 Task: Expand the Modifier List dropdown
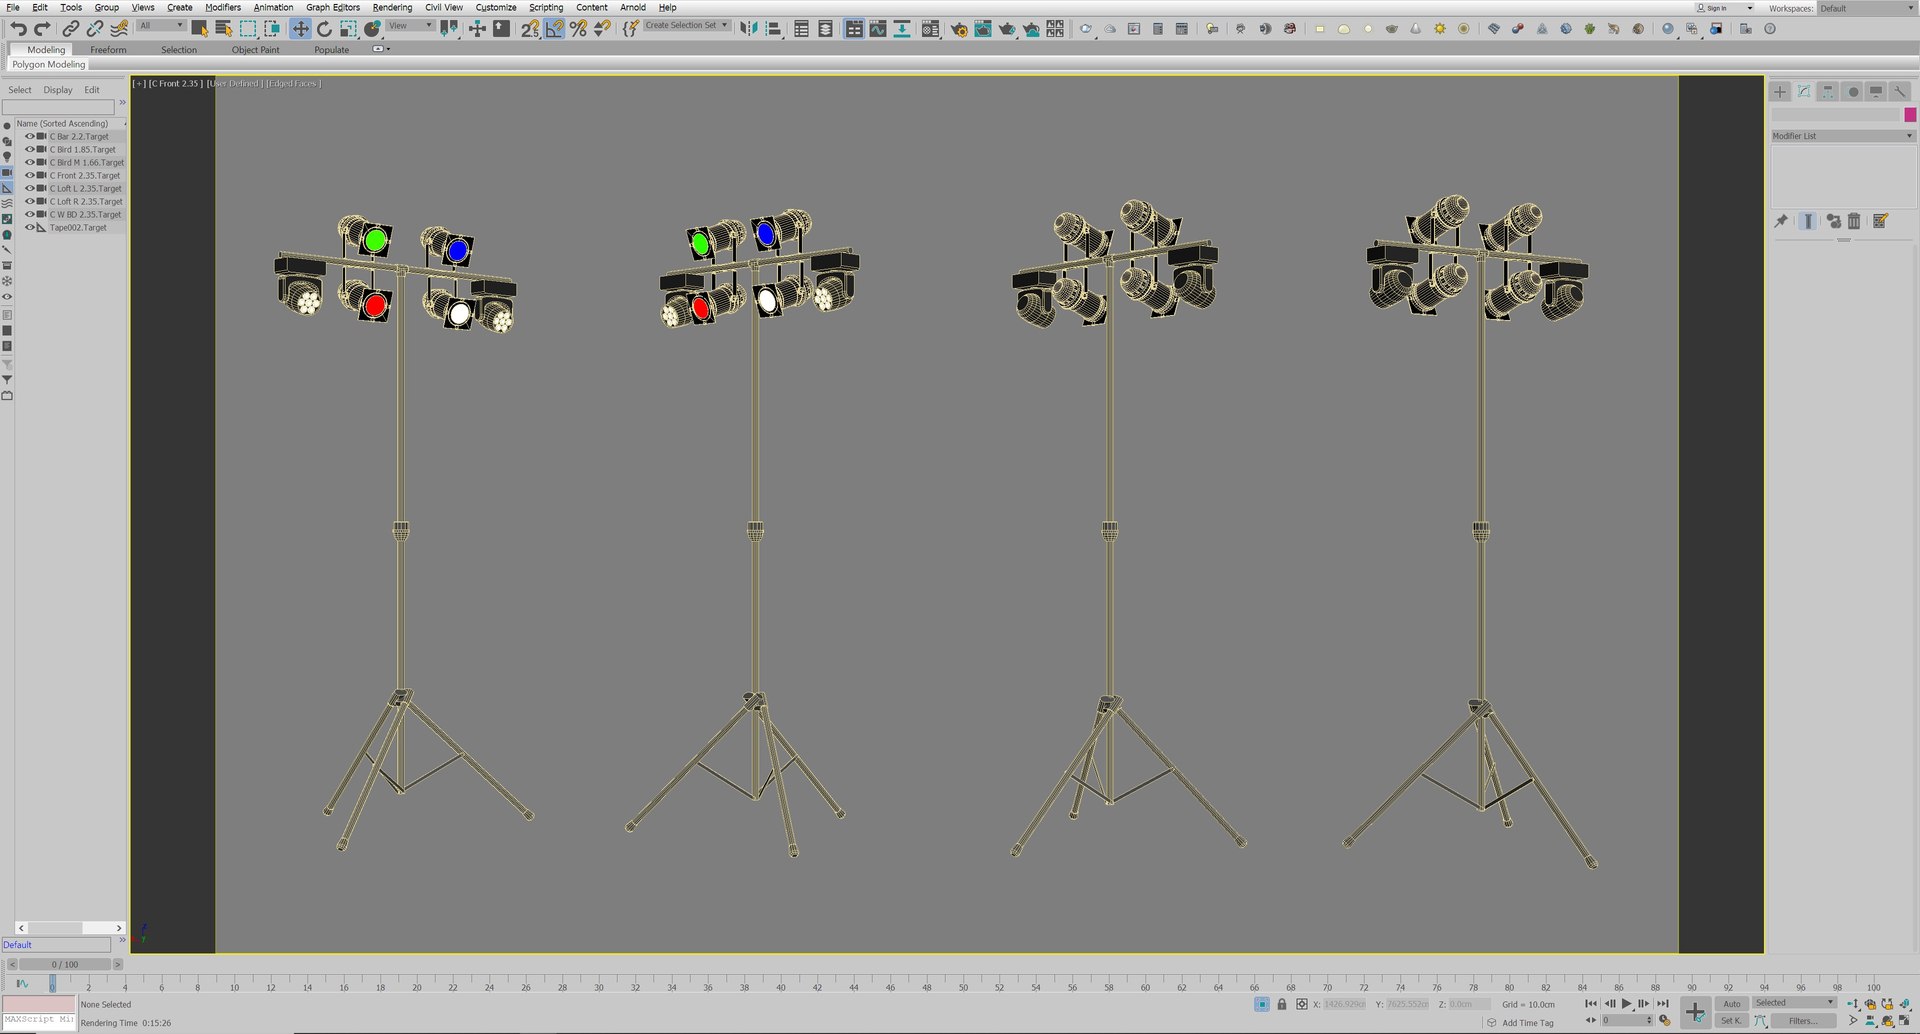(x=1843, y=136)
